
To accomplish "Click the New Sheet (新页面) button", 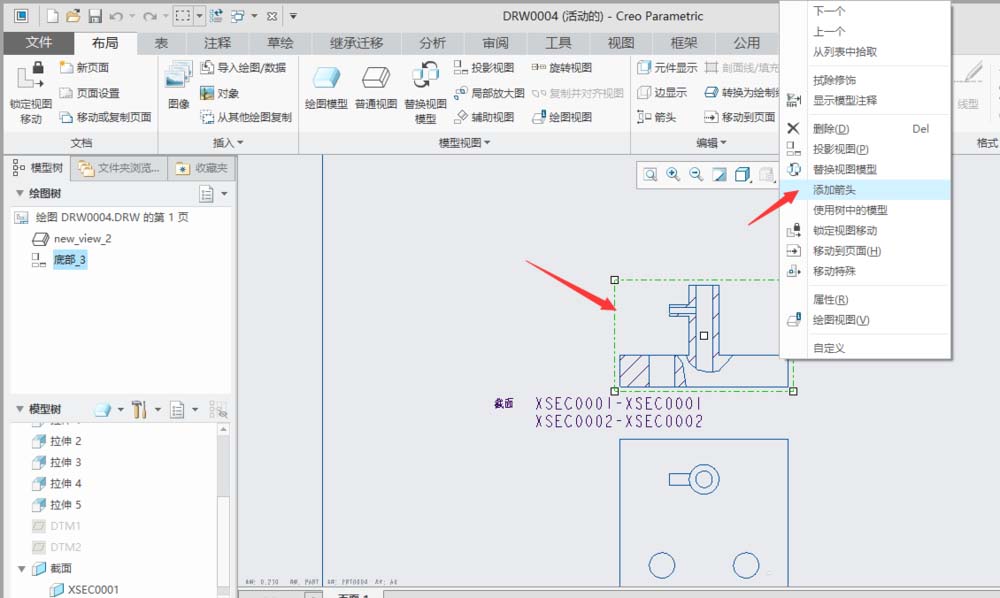I will point(84,67).
